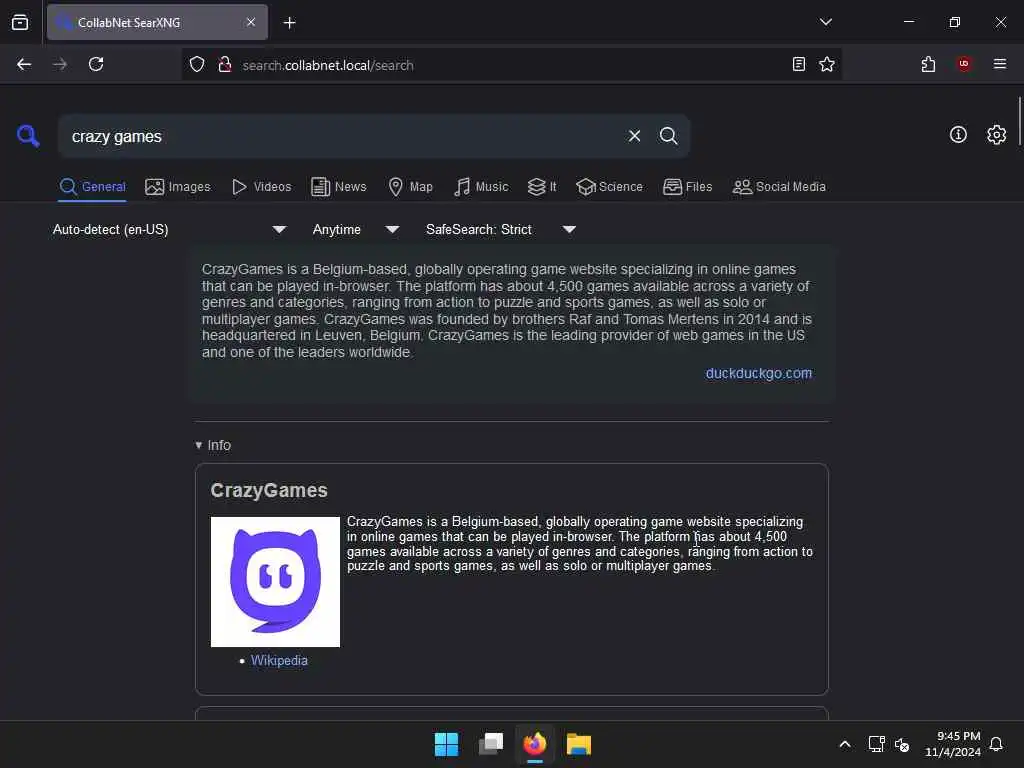Follow the duckduckgo.com source link
Screen dimensions: 1024x768
(758, 373)
